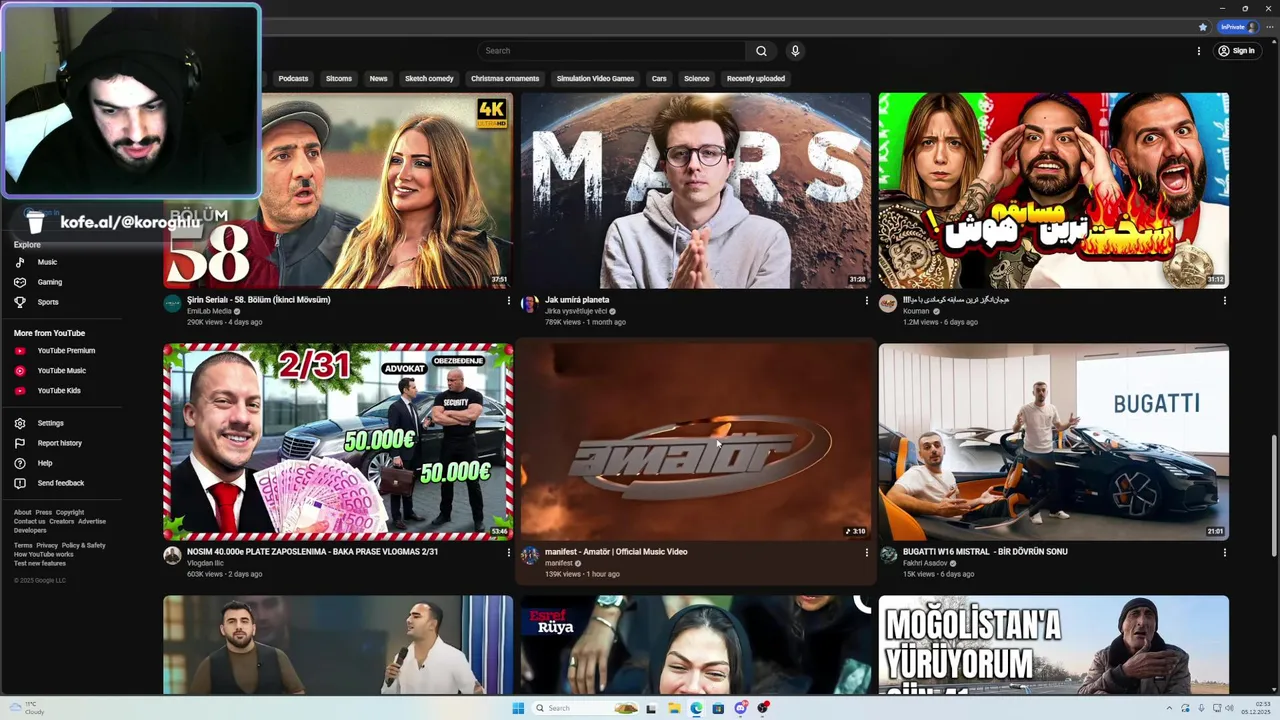Image resolution: width=1280 pixels, height=720 pixels.
Task: Open the title 'manifest - Amatör | Official Music Video'
Action: (616, 552)
